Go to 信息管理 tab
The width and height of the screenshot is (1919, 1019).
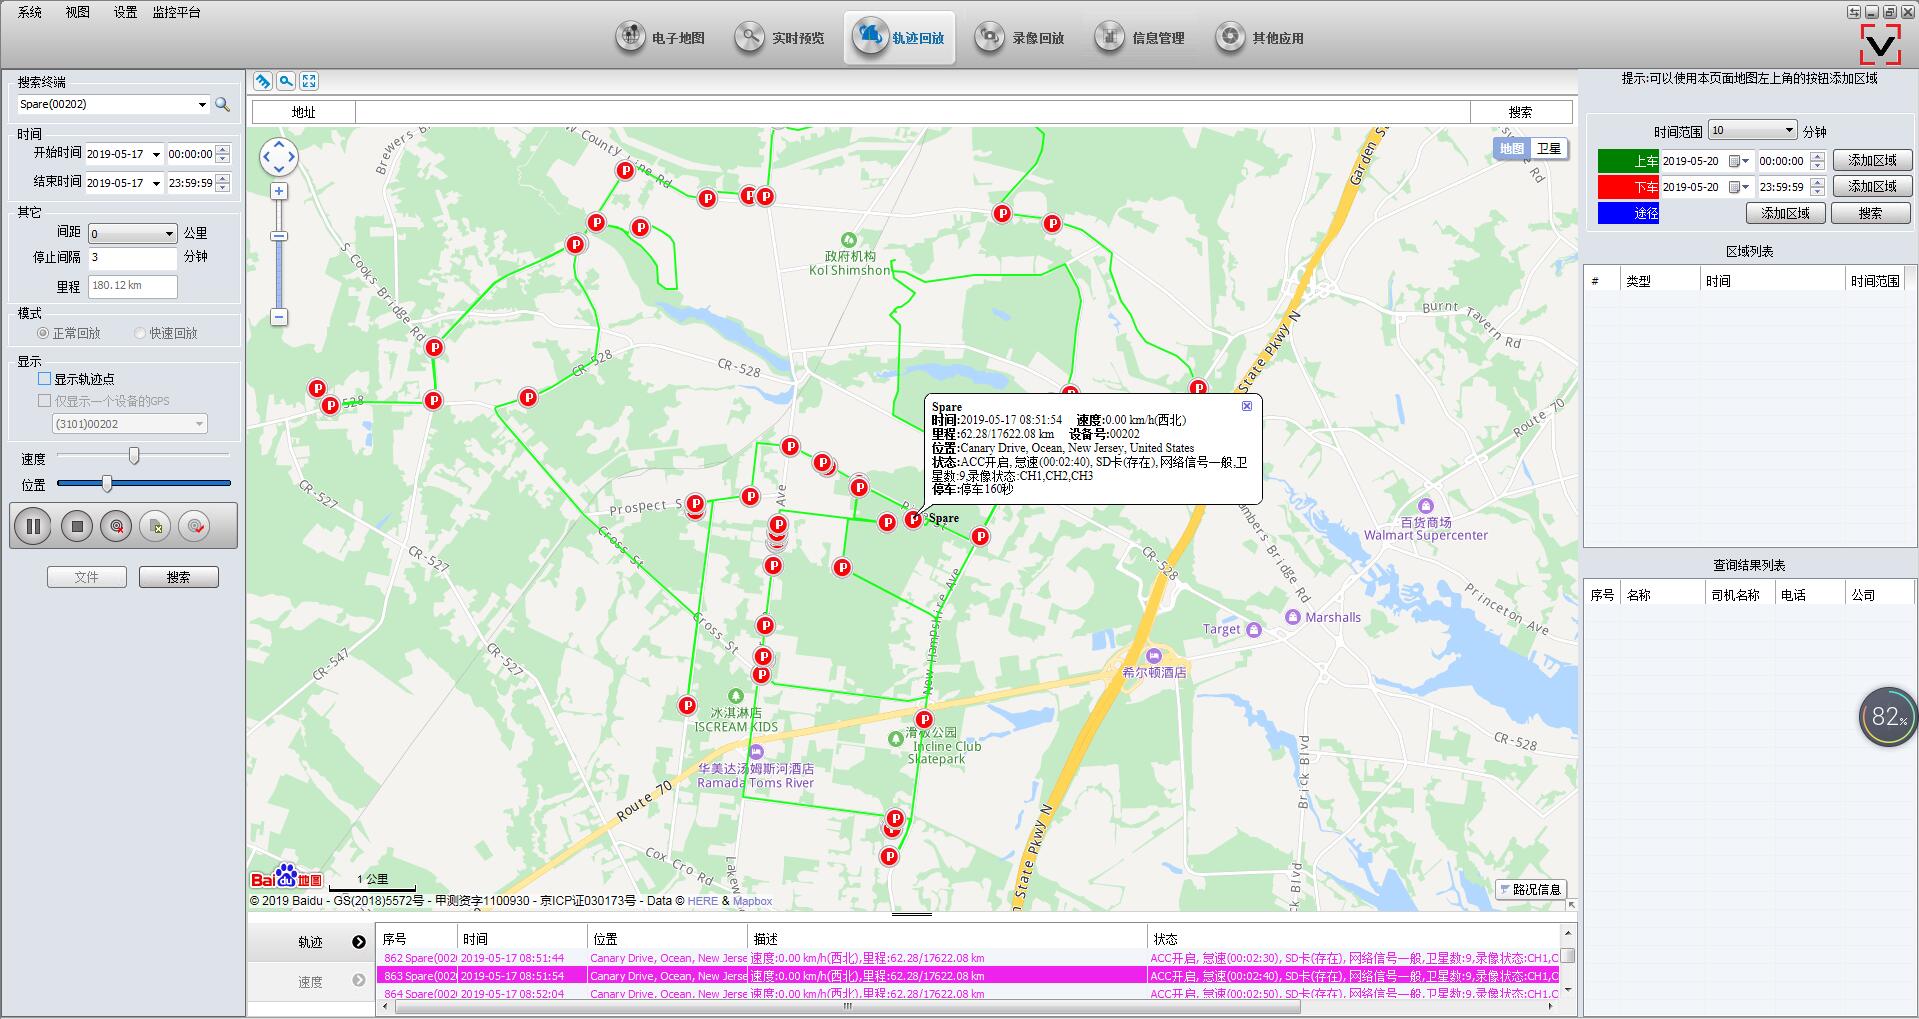click(x=1139, y=38)
